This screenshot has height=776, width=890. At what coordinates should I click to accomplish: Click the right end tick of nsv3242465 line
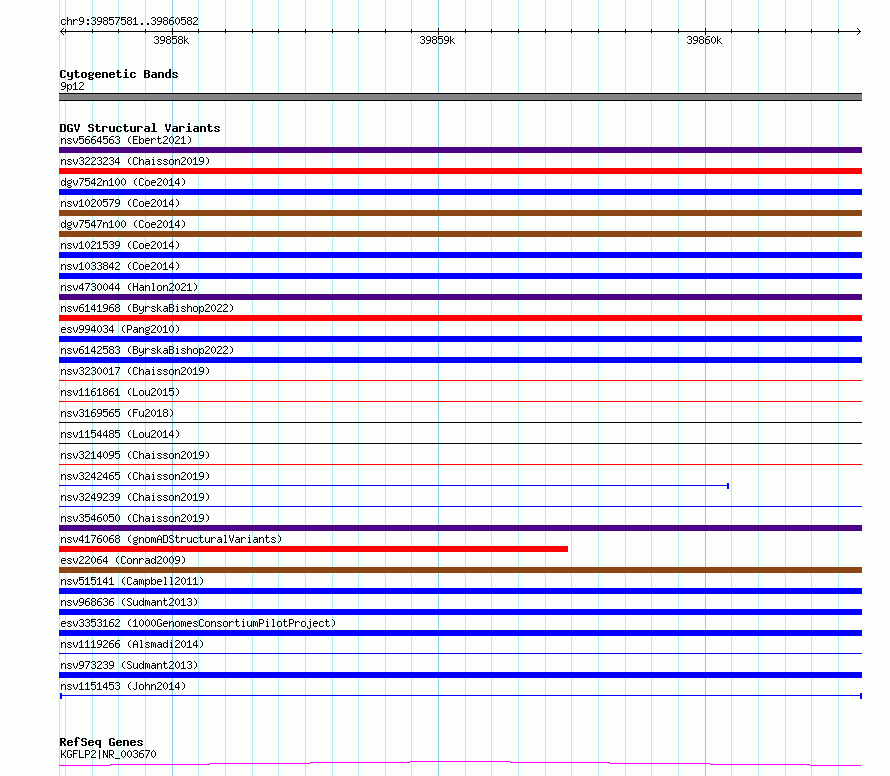pos(728,486)
